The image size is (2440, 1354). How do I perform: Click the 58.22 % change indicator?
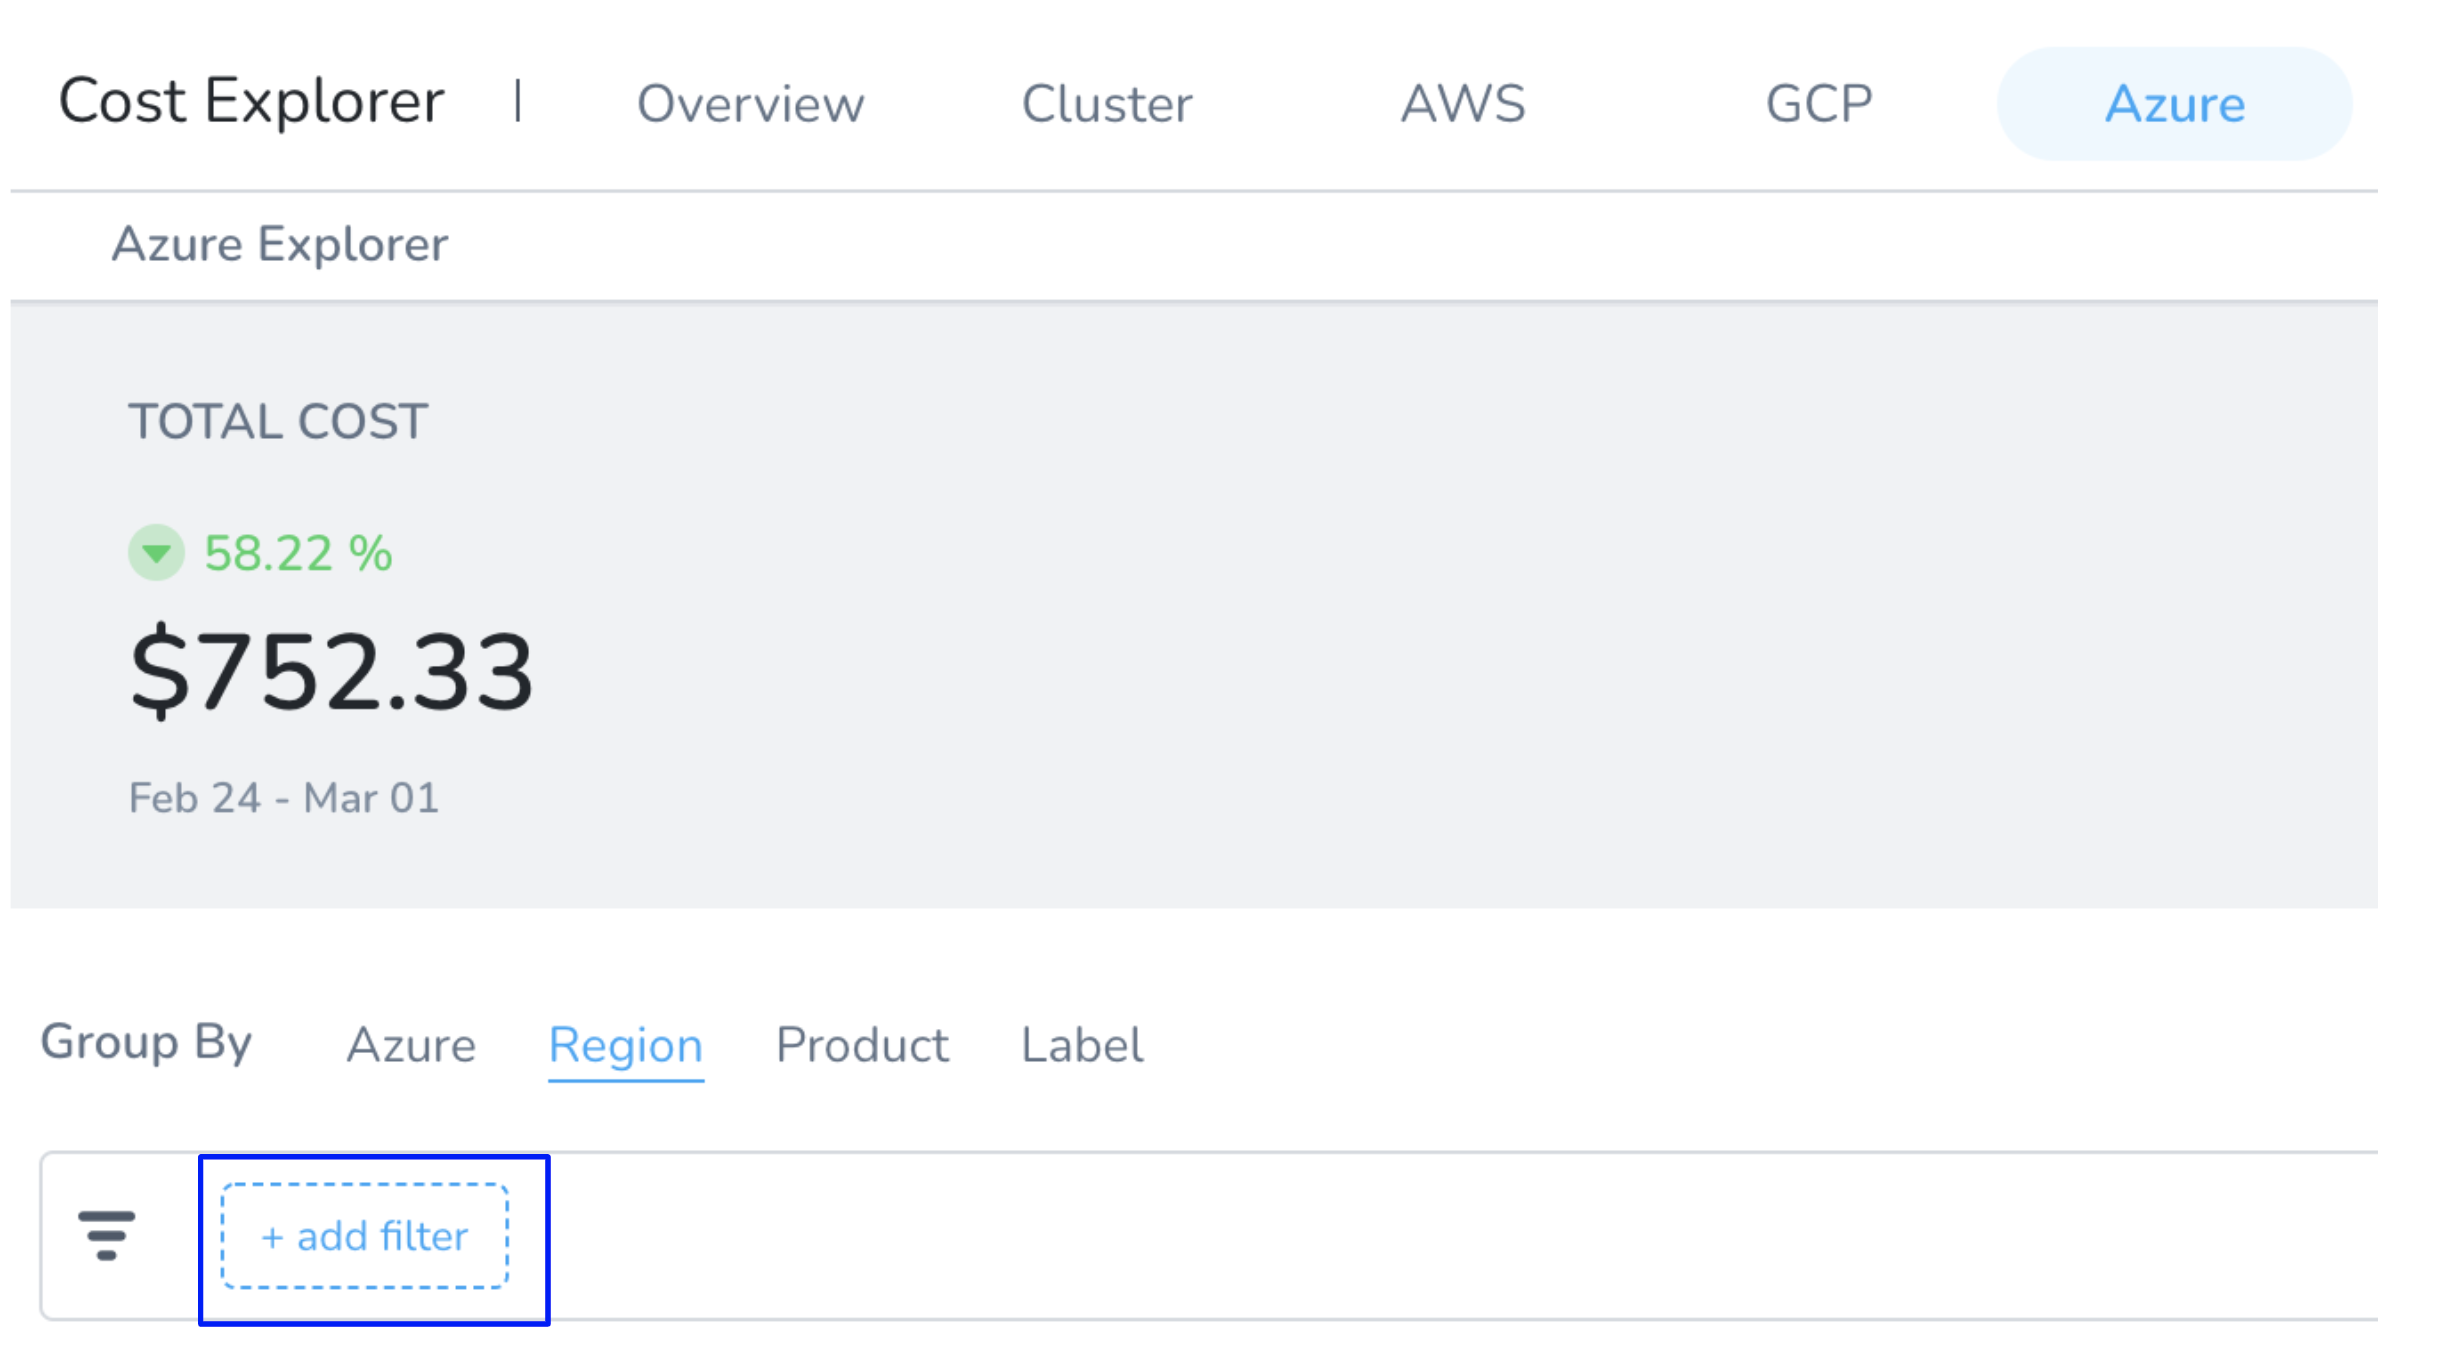(298, 553)
